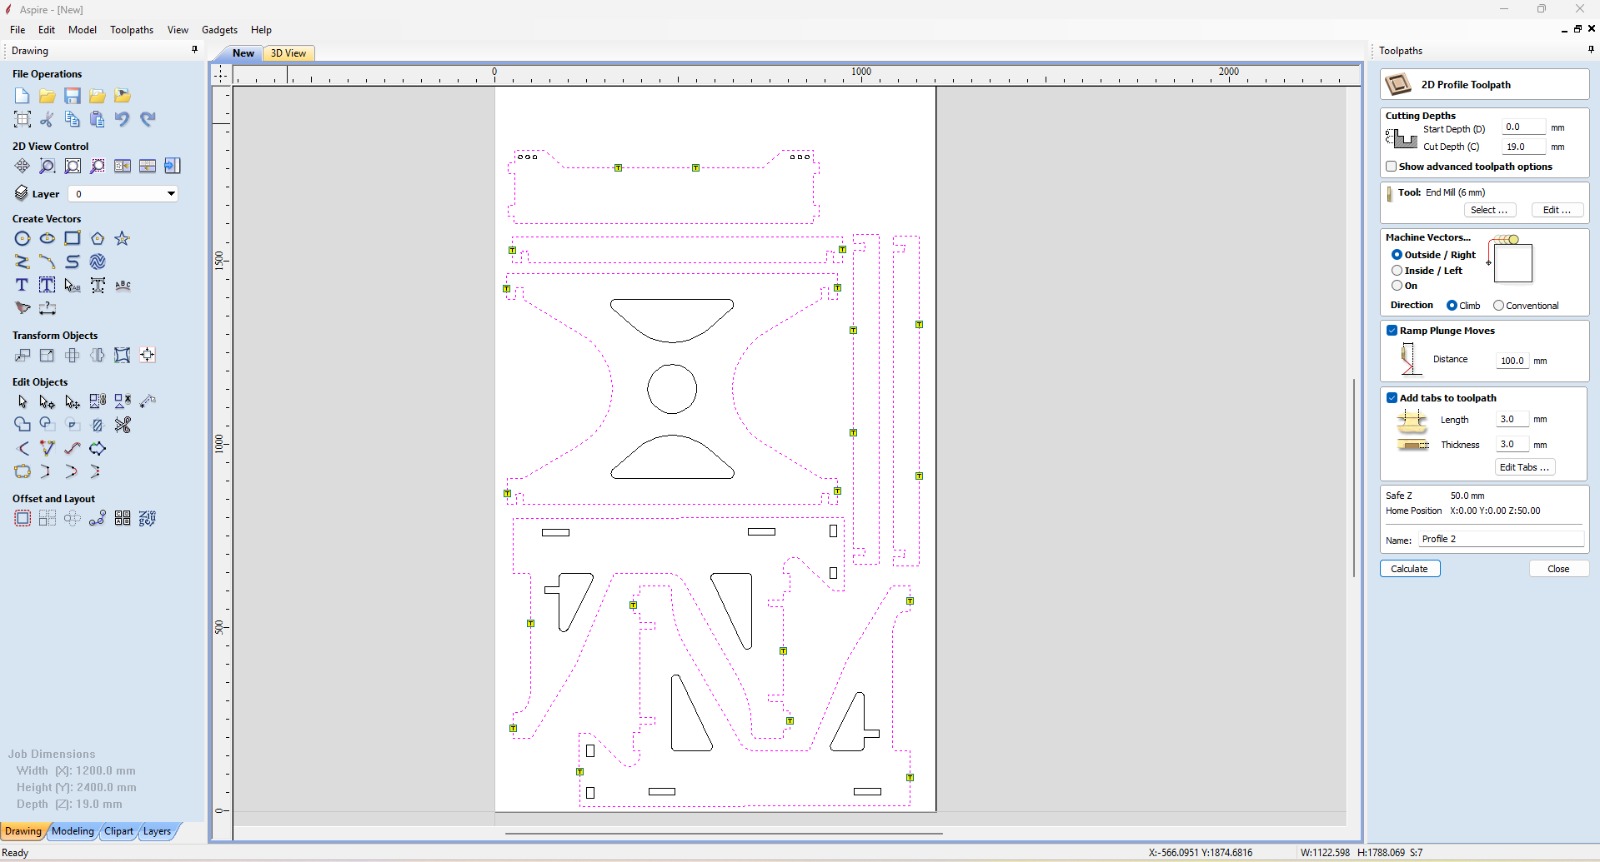Click the Draw Ellipse tool
This screenshot has width=1600, height=862.
(x=47, y=239)
